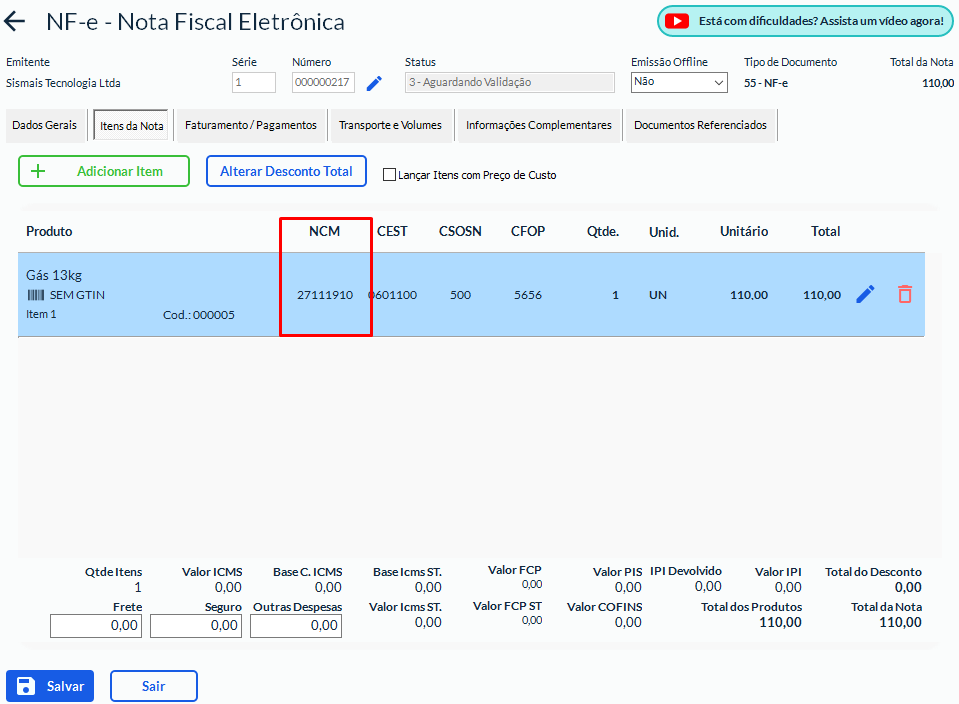Viewport: 959px width, 704px height.
Task: Click the Sair button
Action: click(153, 686)
